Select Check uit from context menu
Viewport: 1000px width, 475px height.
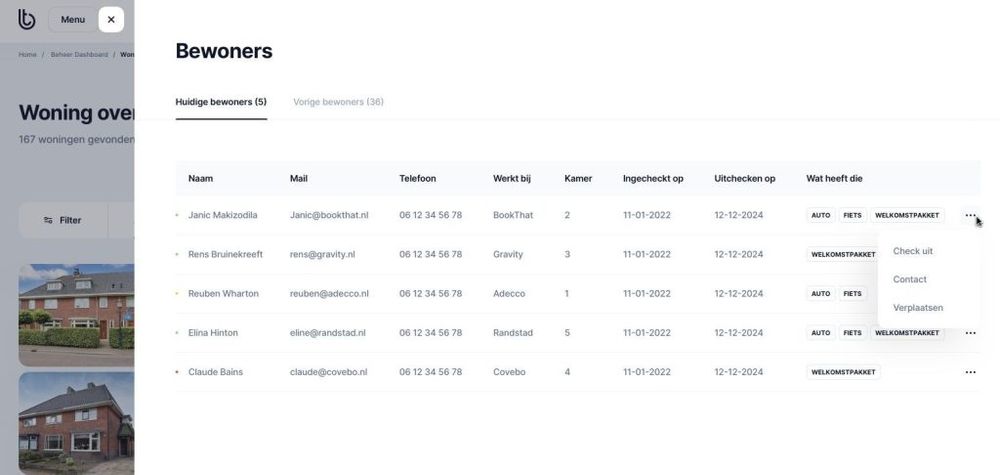pos(913,251)
